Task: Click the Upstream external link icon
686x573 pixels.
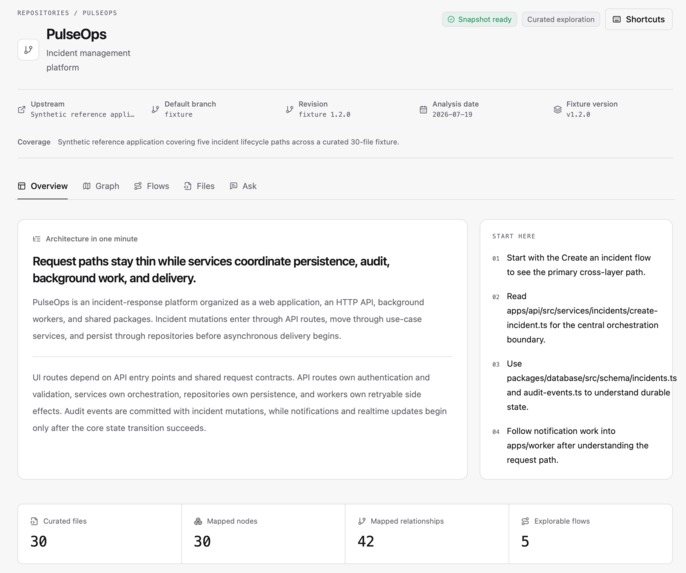Action: click(x=21, y=109)
